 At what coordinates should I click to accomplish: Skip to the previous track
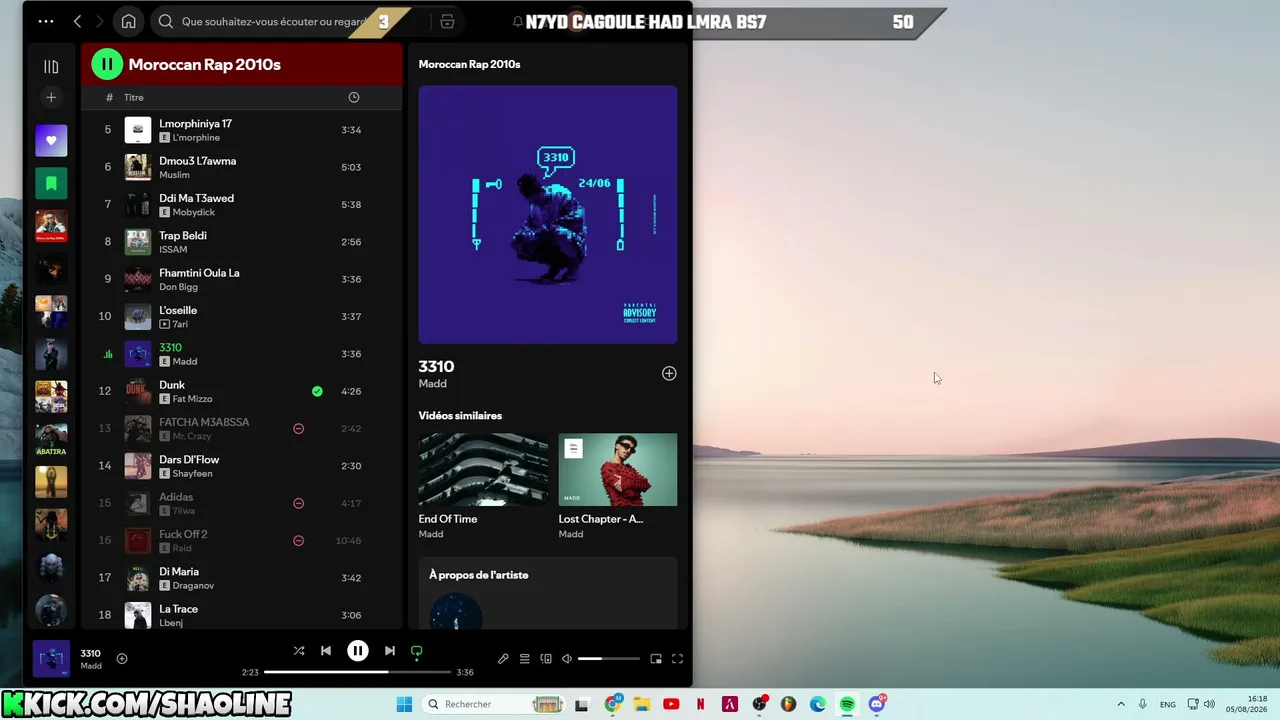(x=326, y=650)
